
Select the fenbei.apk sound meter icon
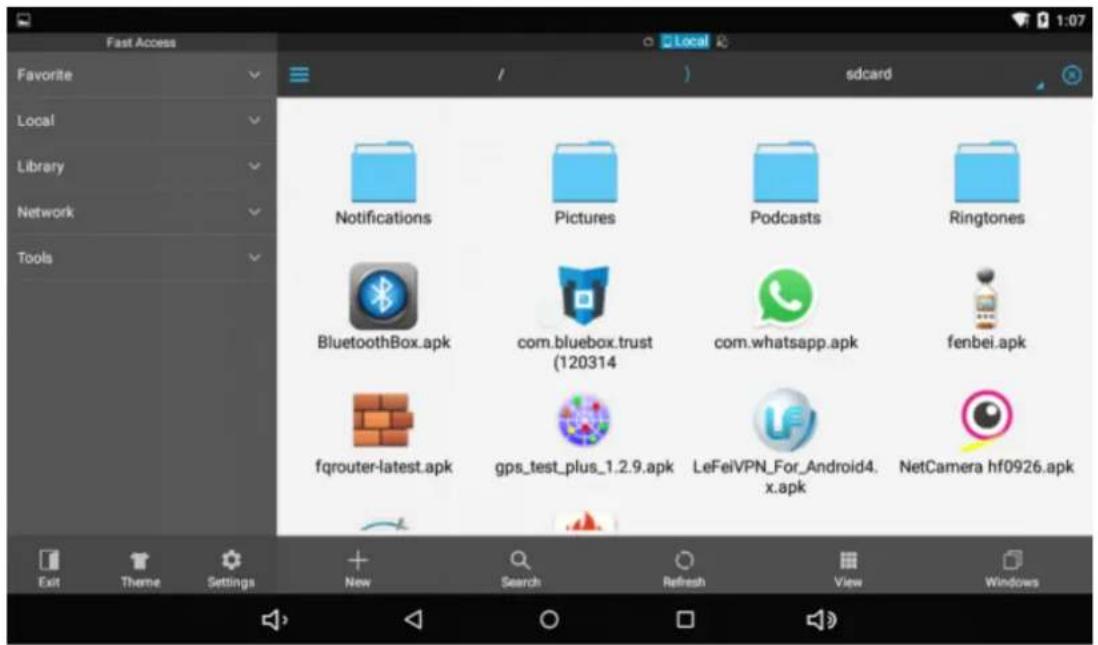pos(985,298)
